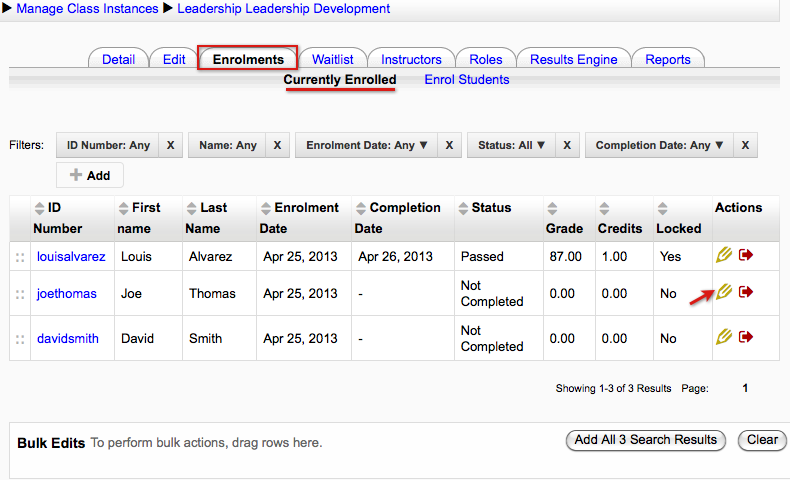The height and width of the screenshot is (480, 790).
Task: Grab the drag handle for joethomas row
Action: [20, 294]
